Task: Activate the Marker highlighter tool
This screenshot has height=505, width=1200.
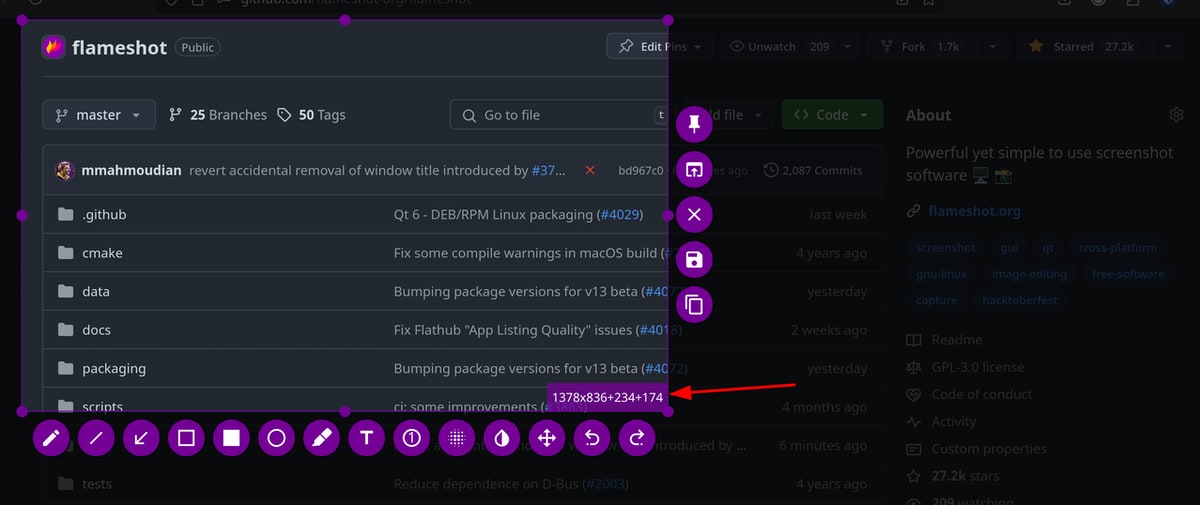Action: (322, 438)
